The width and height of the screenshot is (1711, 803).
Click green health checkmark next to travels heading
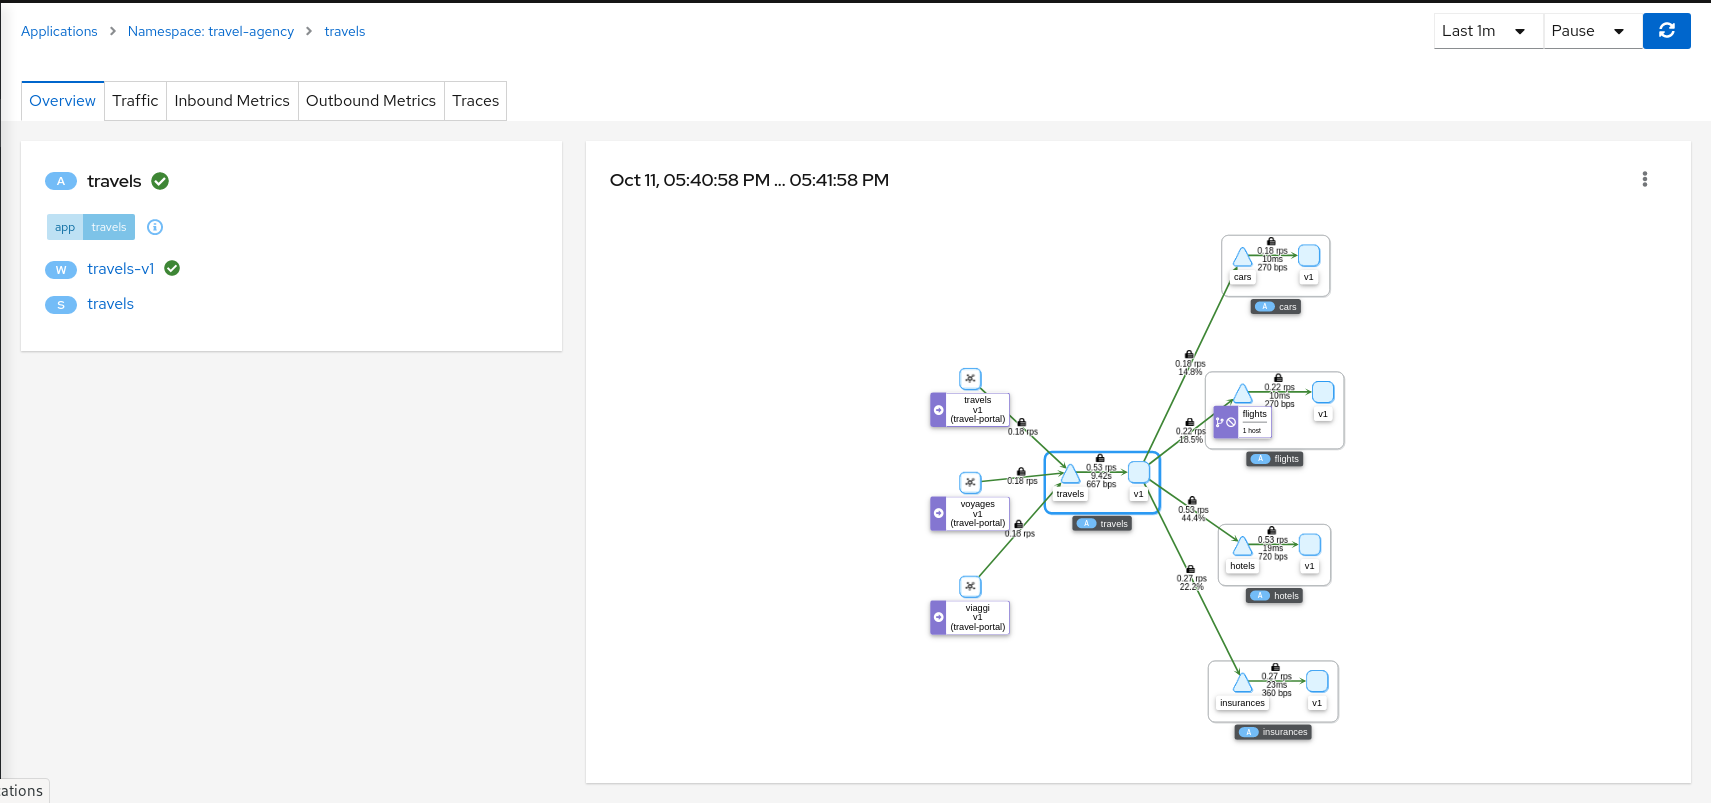160,181
